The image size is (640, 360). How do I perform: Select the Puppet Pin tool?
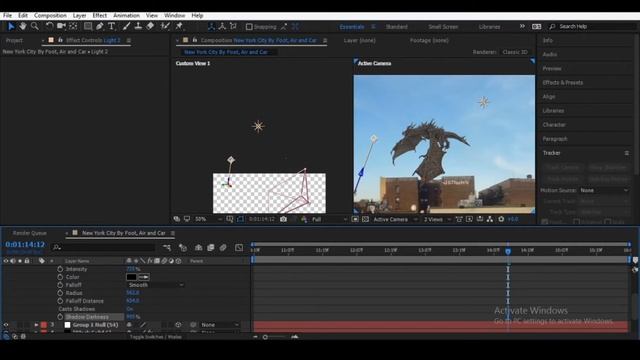179,27
